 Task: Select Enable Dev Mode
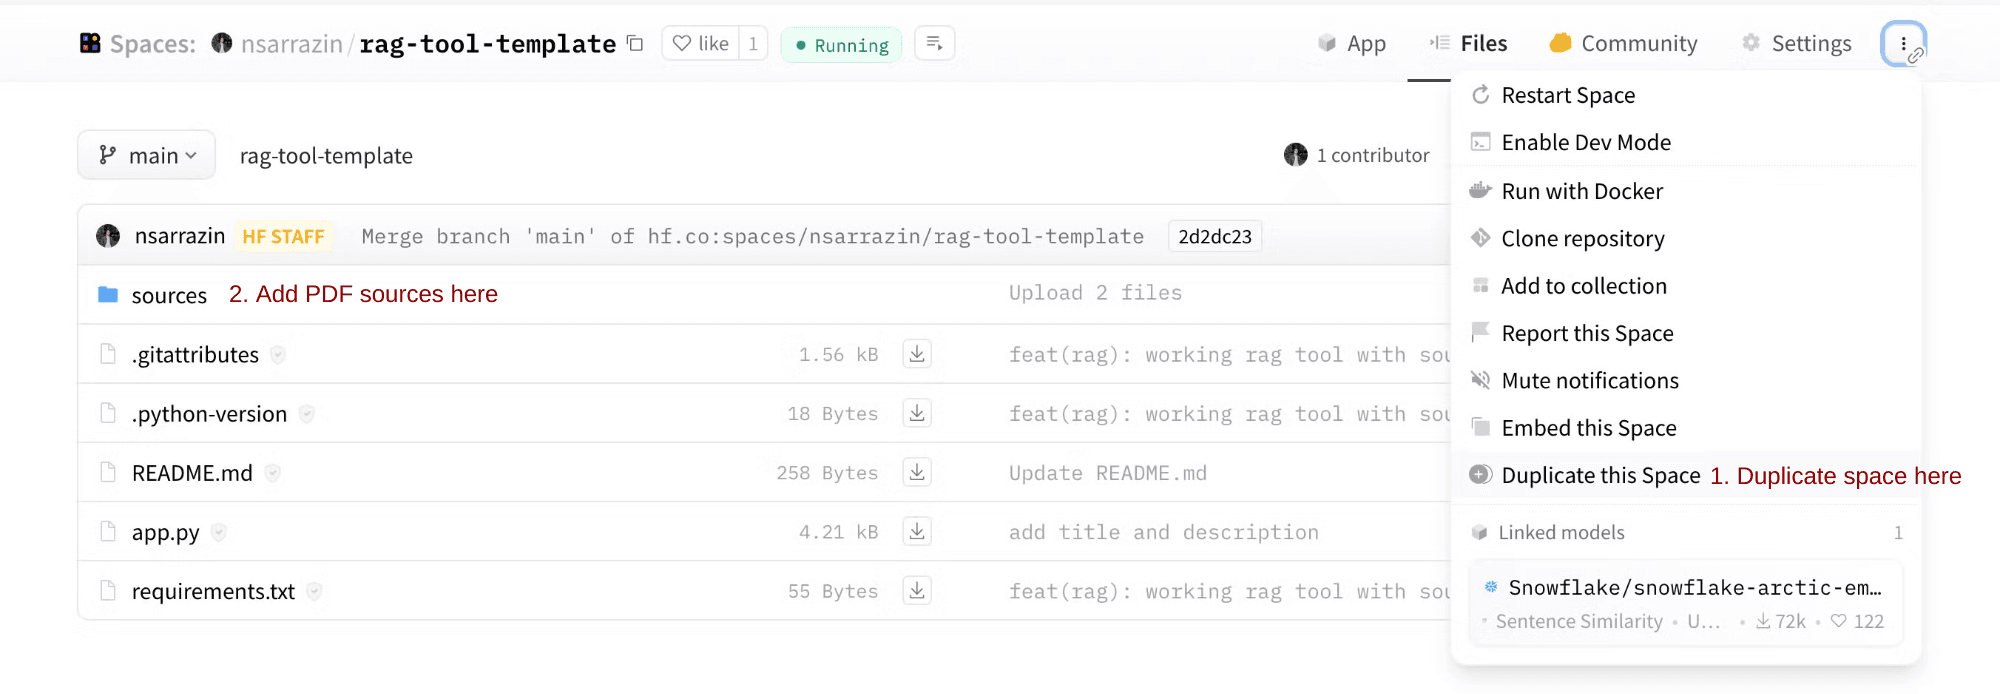tap(1687, 142)
